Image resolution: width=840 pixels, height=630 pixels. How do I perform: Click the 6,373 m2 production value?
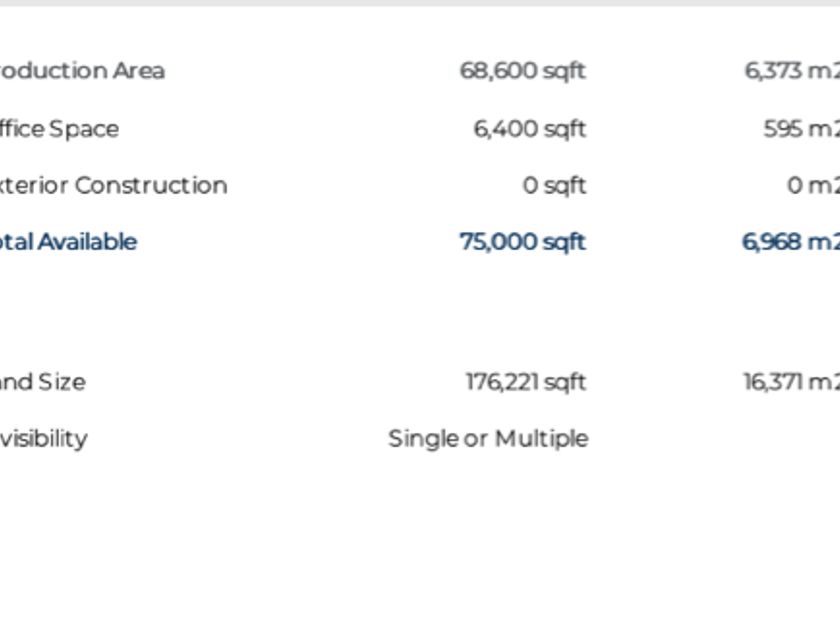click(792, 71)
